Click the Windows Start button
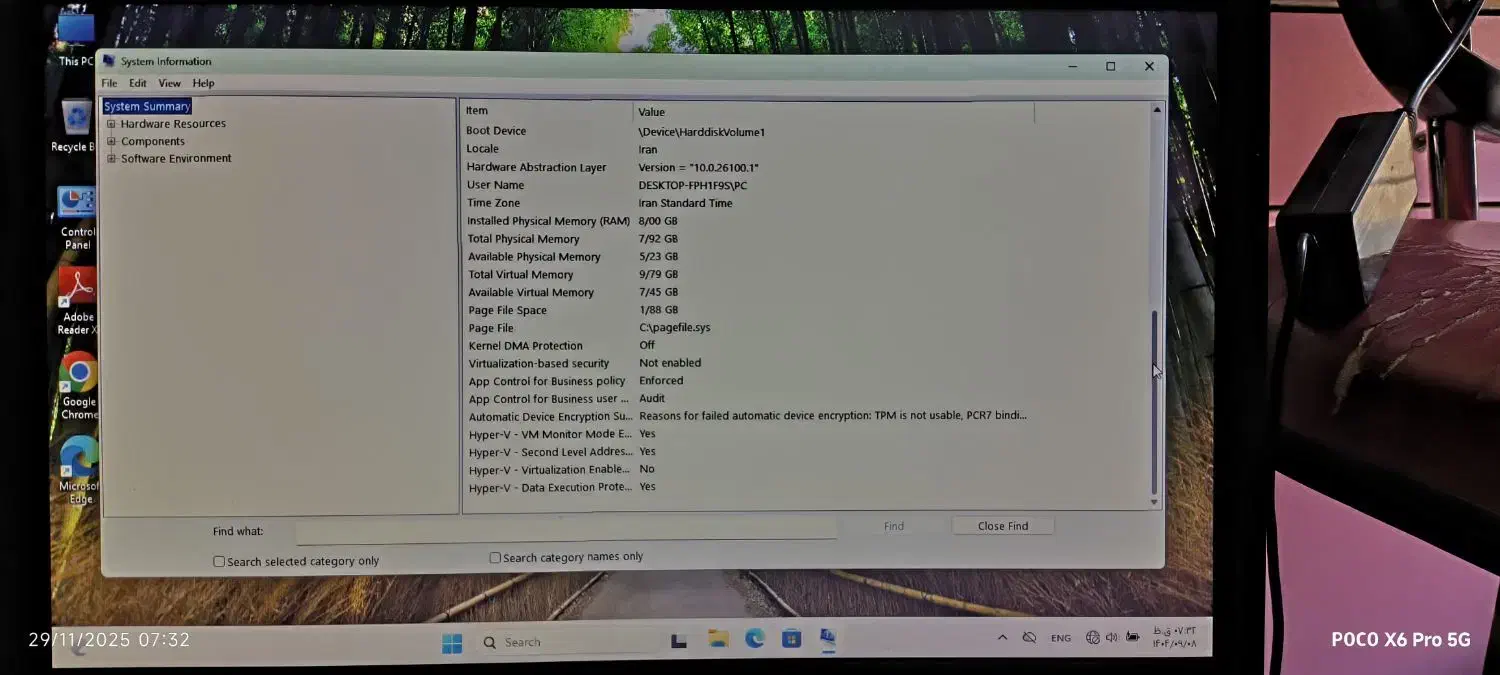The width and height of the screenshot is (1500, 675). coord(452,642)
